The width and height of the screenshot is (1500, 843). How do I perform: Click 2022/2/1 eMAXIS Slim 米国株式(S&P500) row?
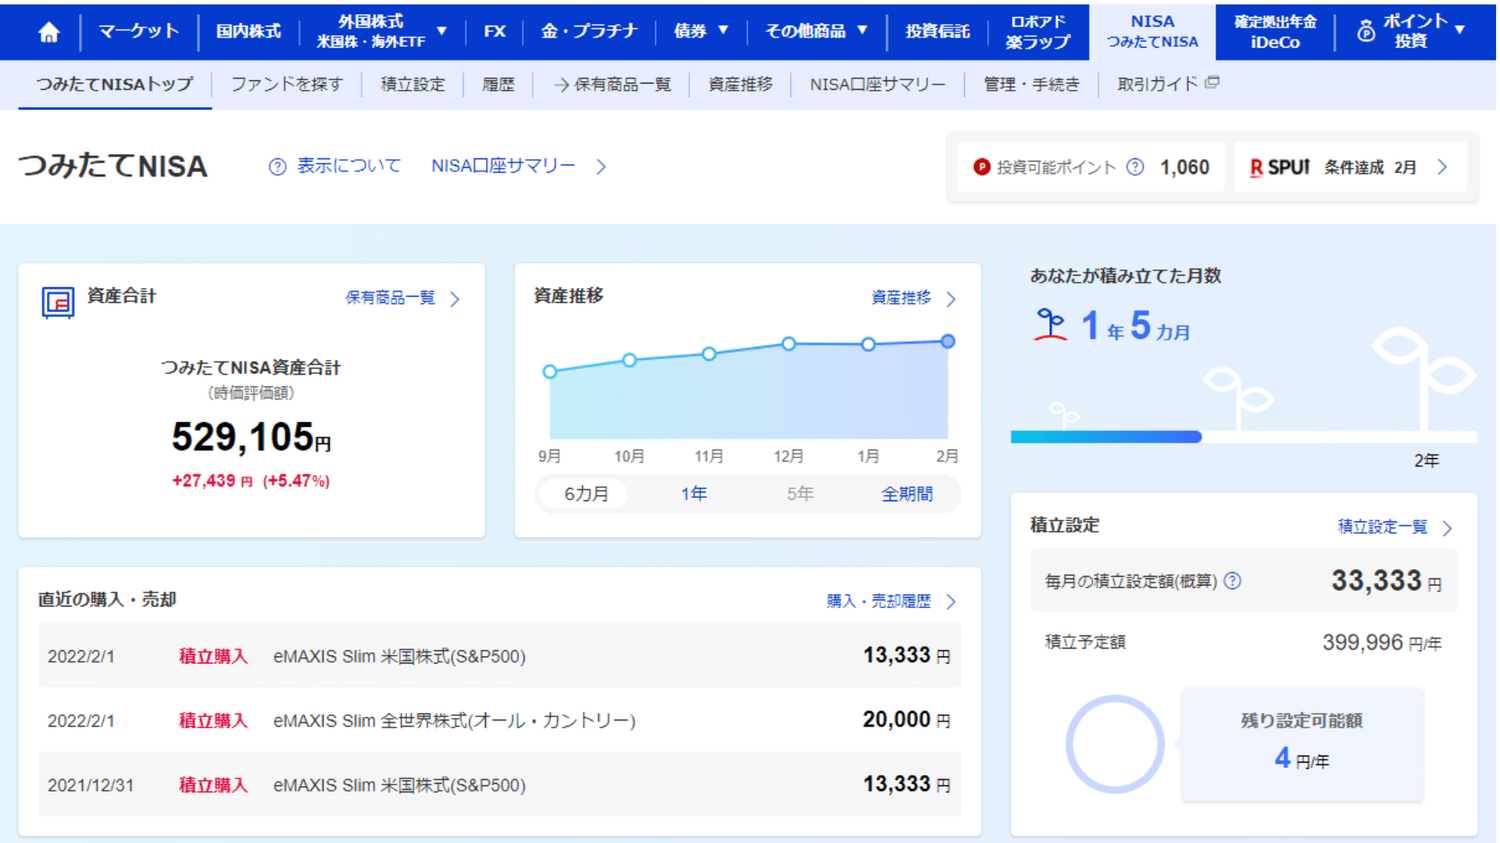pyautogui.click(x=499, y=656)
